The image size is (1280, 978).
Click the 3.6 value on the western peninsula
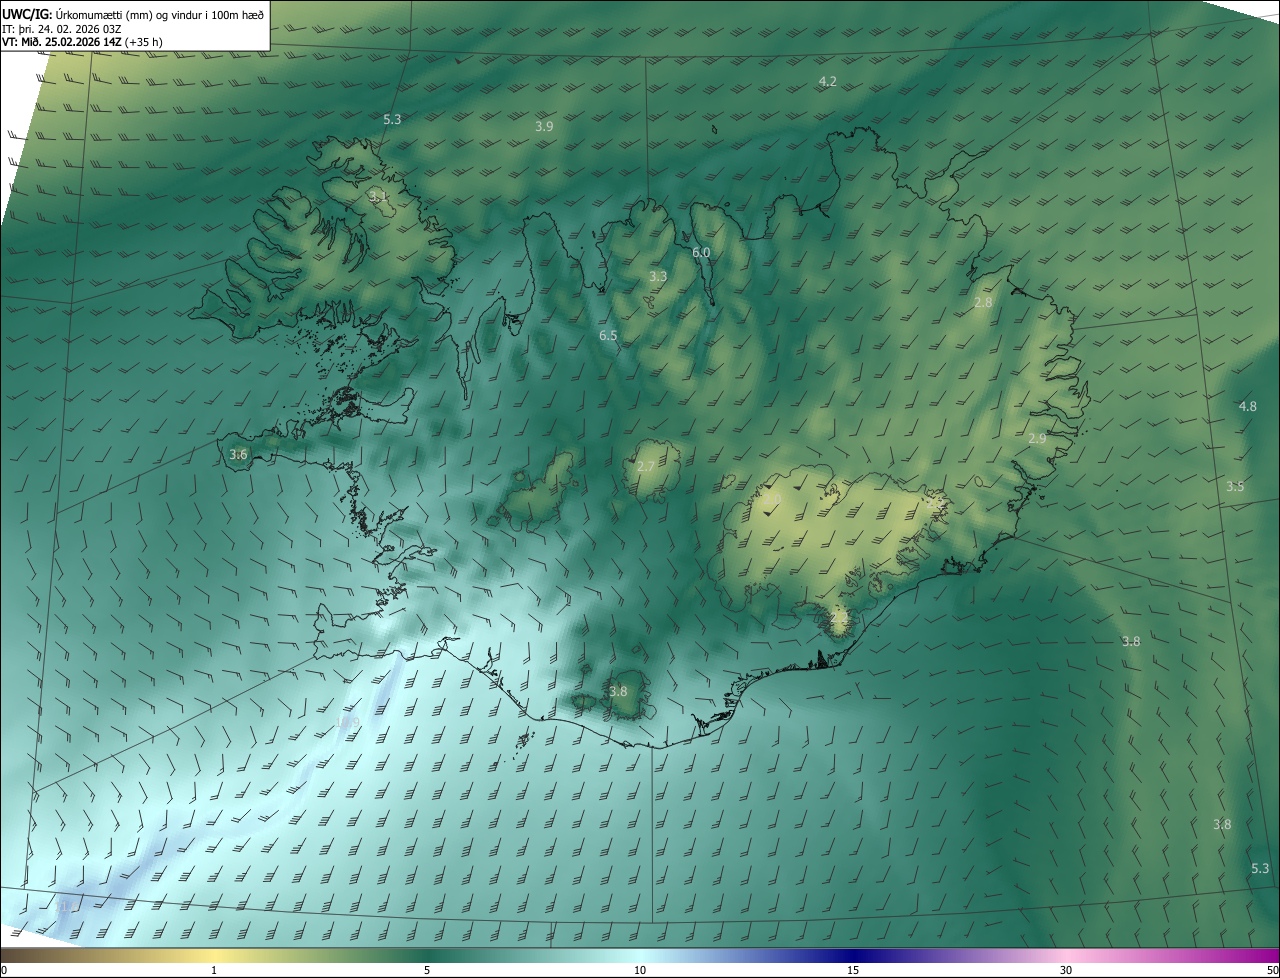click(x=238, y=454)
